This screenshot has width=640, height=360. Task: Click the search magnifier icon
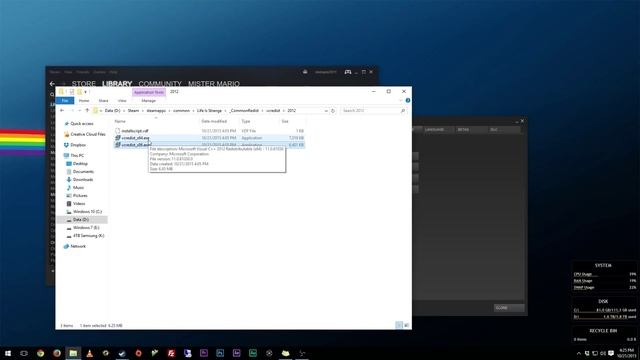point(403,111)
